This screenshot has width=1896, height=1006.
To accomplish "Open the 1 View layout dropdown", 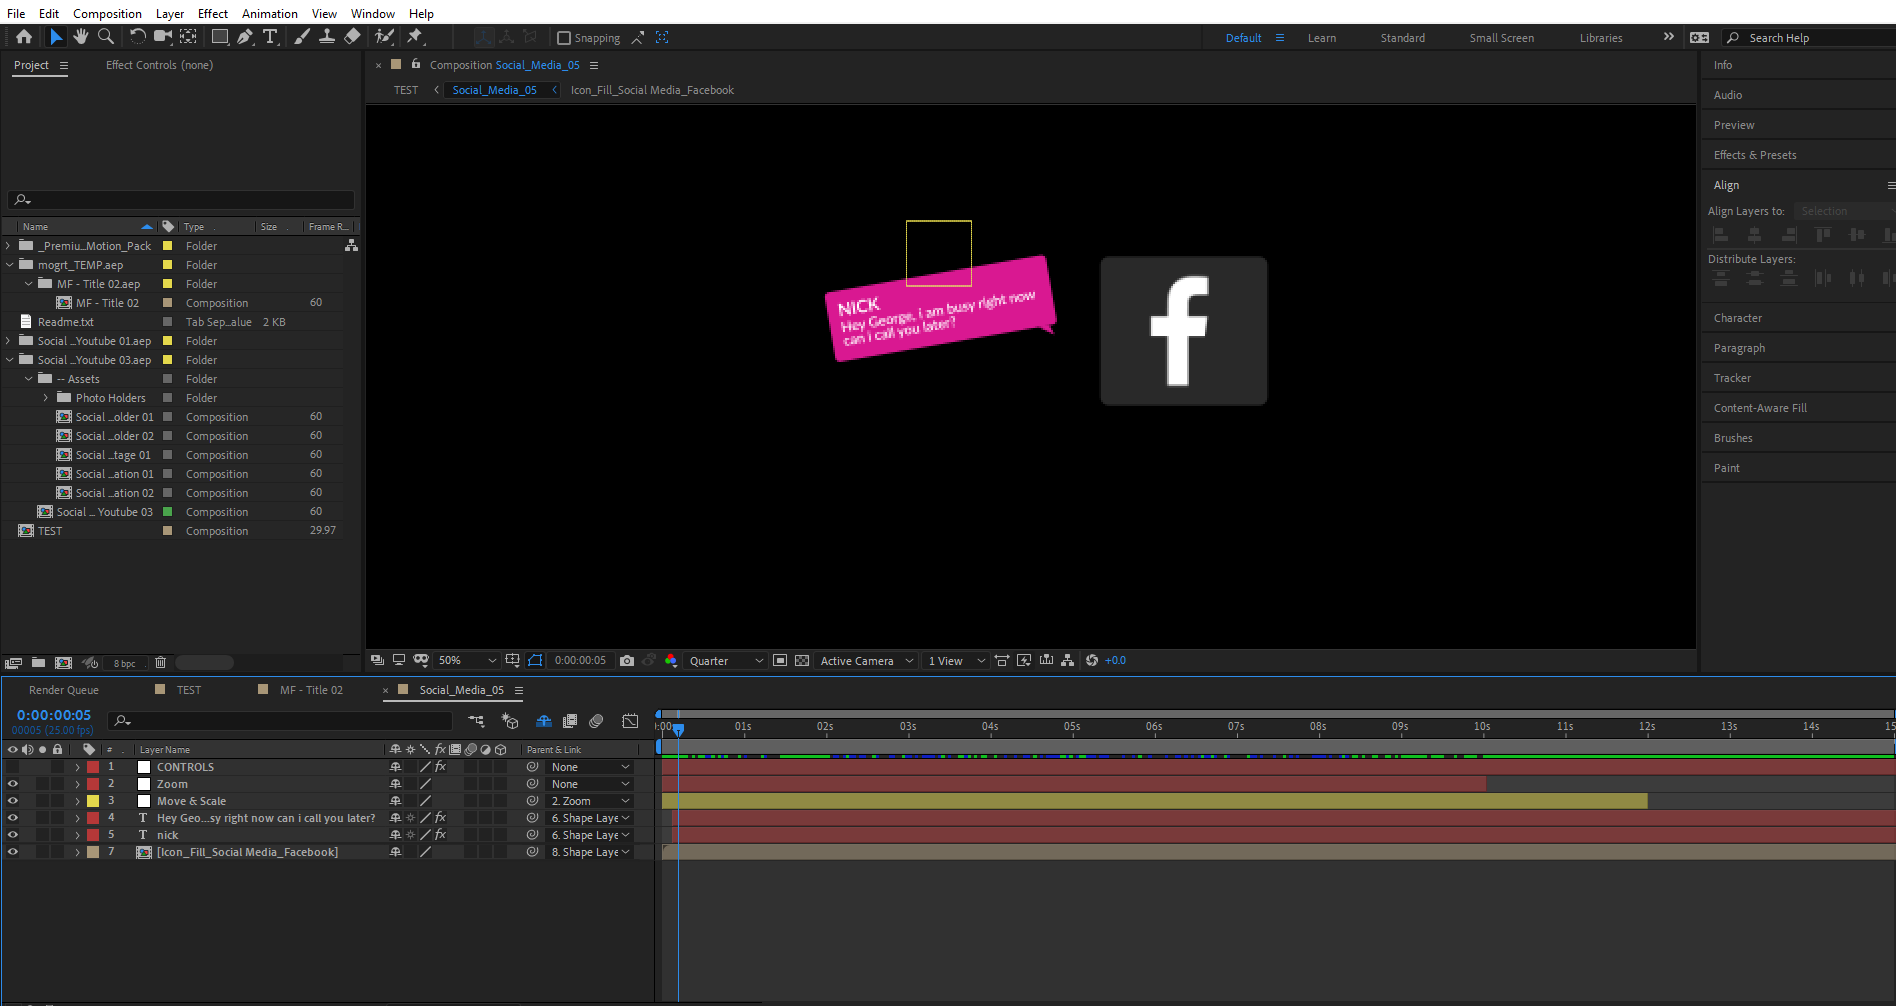I will click(x=956, y=661).
